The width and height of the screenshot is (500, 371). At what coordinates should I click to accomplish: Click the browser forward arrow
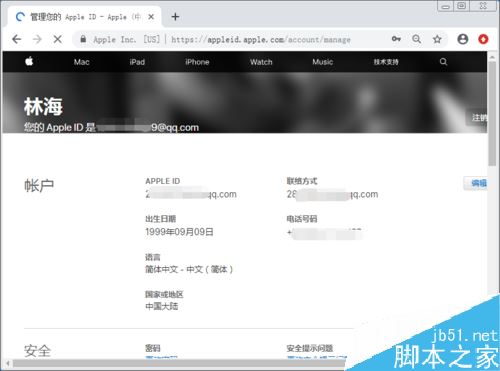tap(37, 39)
